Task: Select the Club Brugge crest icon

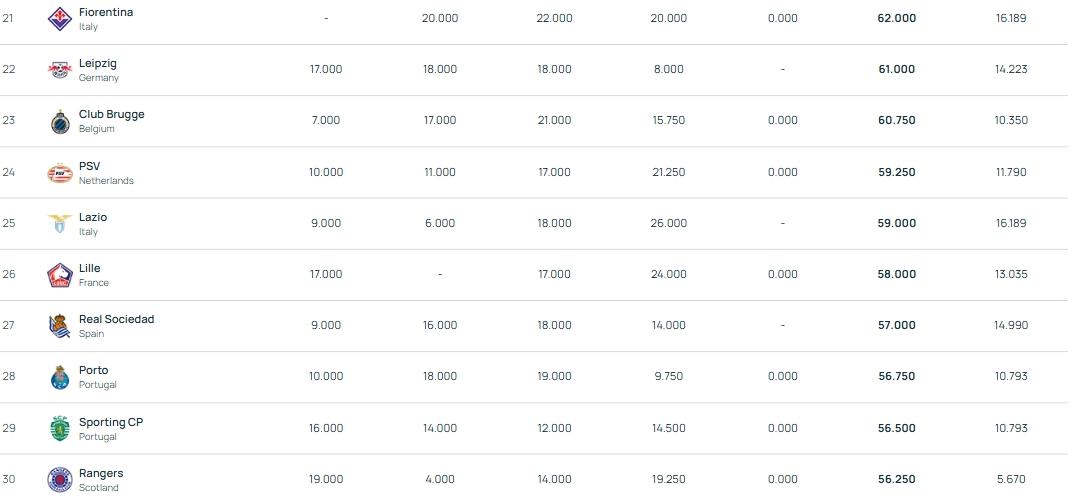Action: (60, 121)
